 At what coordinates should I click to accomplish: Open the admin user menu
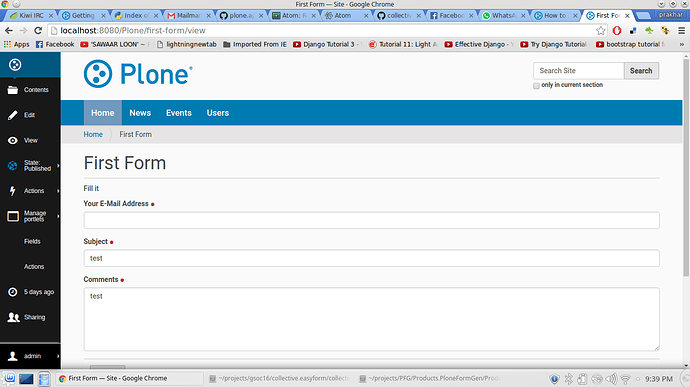point(30,356)
